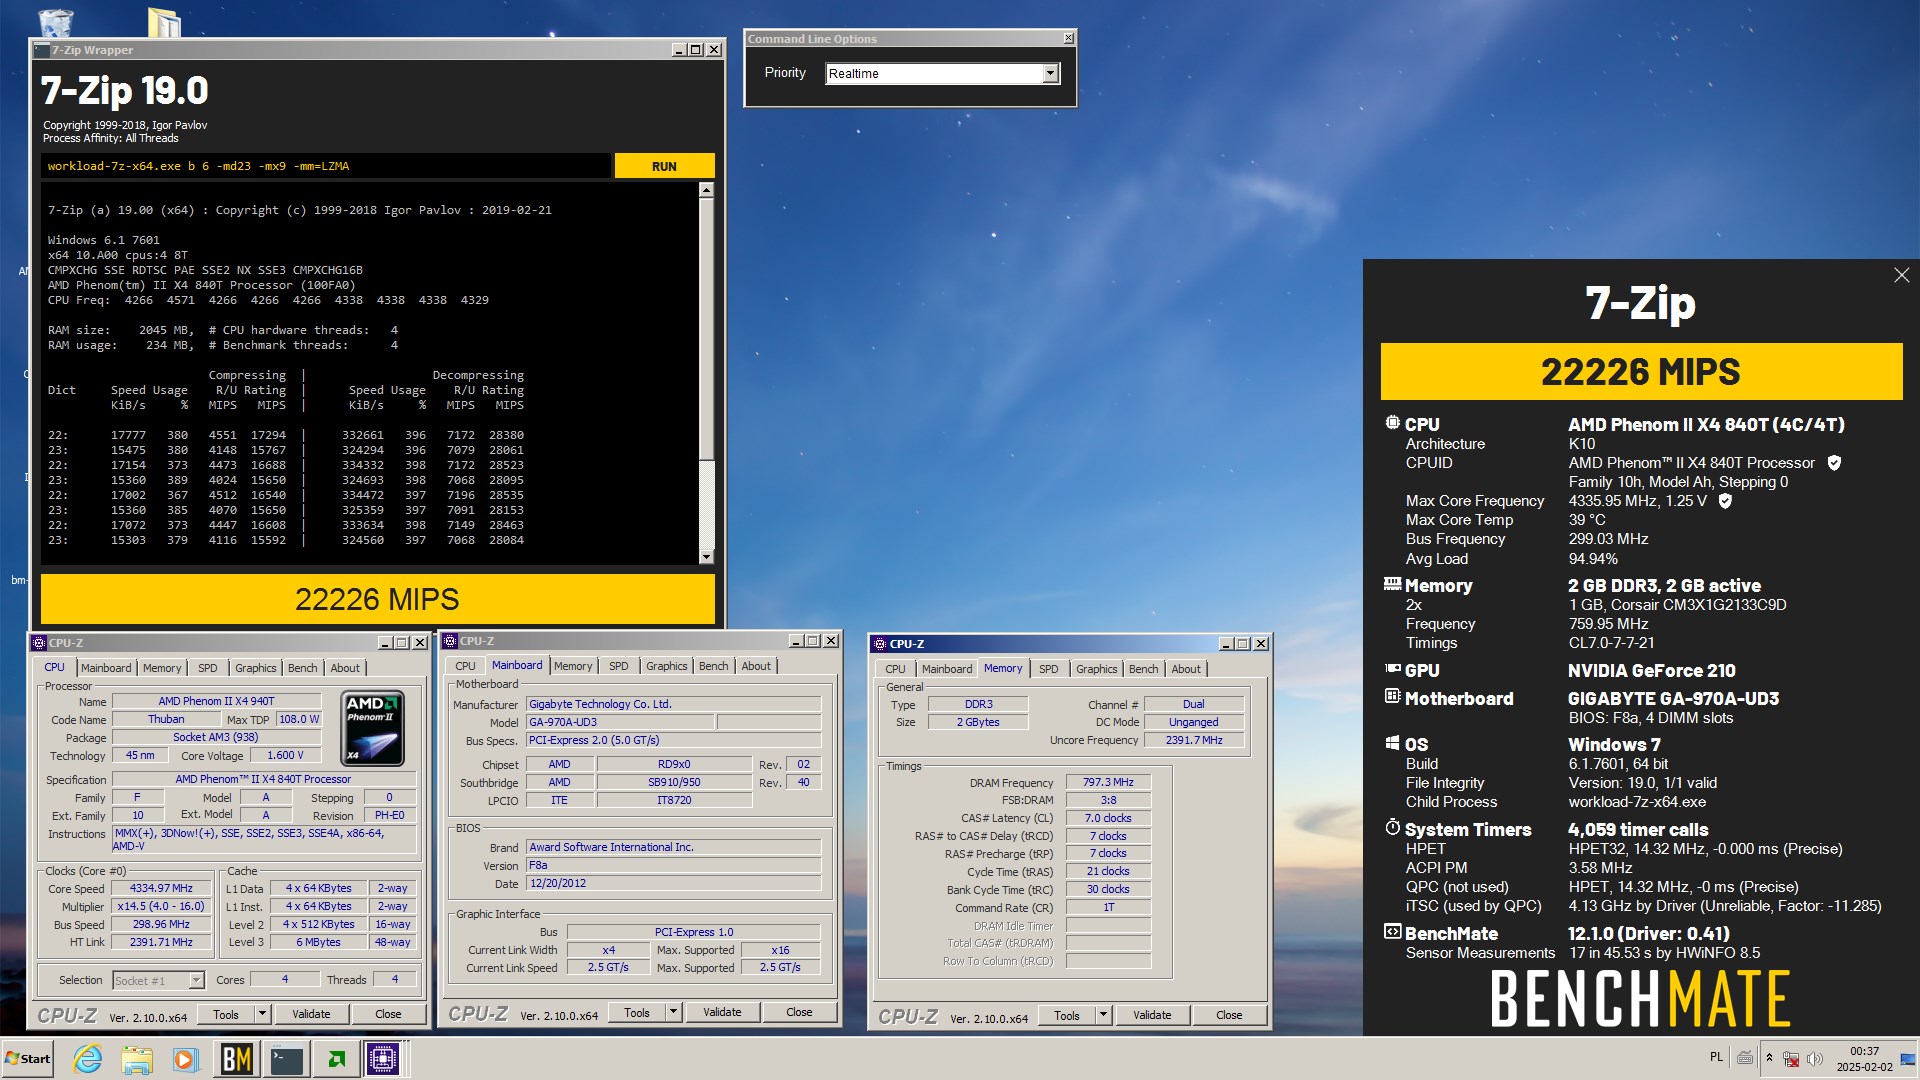
Task: Switch to the console window taskbar icon
Action: tap(286, 1058)
